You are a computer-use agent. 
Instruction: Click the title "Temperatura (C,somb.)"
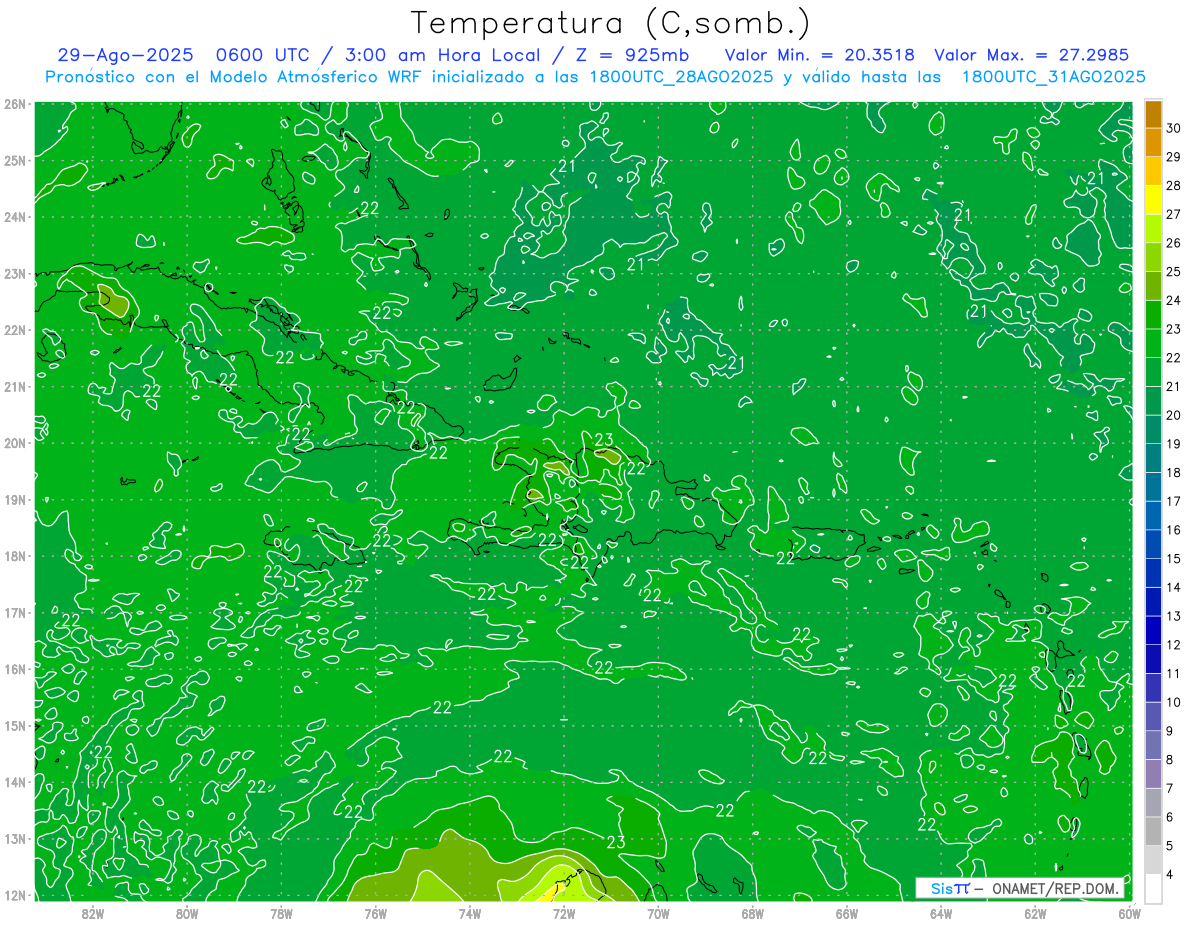pos(611,23)
